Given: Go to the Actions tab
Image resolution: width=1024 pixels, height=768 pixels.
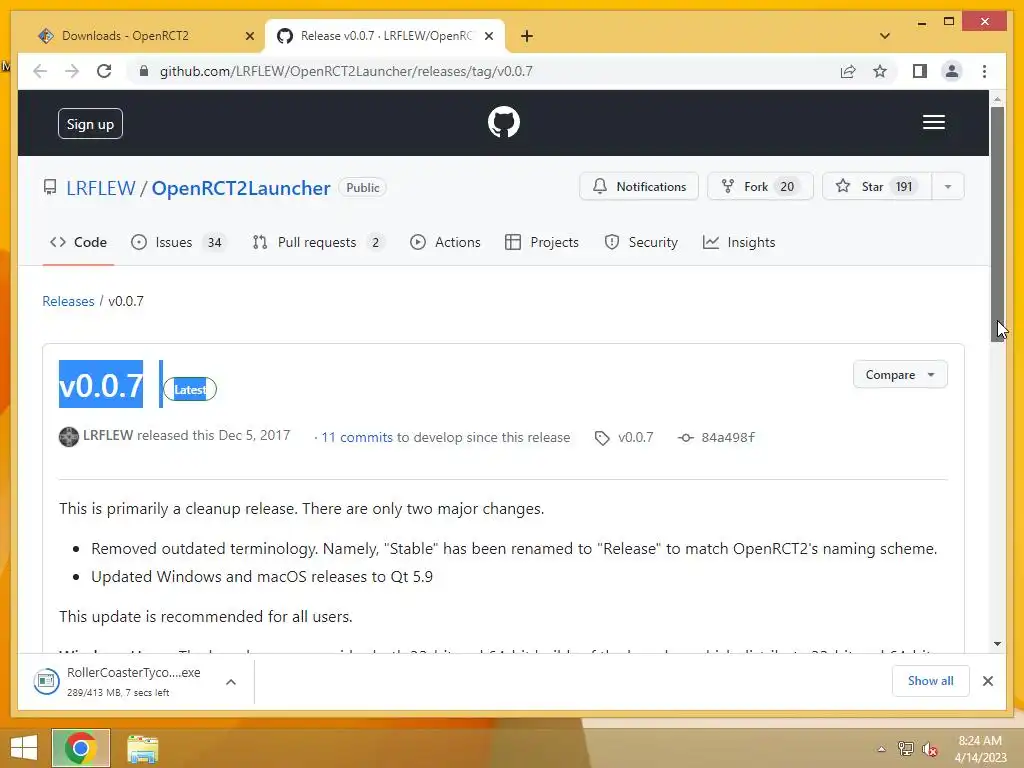Looking at the screenshot, I should pyautogui.click(x=445, y=242).
